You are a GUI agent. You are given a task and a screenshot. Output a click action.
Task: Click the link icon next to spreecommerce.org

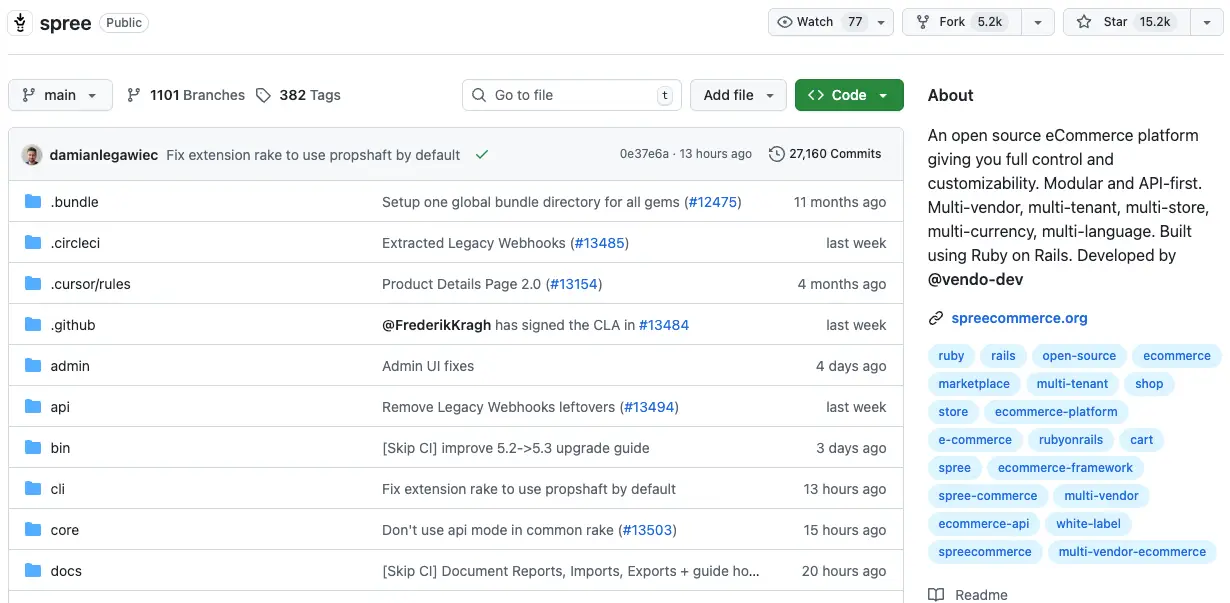(936, 318)
